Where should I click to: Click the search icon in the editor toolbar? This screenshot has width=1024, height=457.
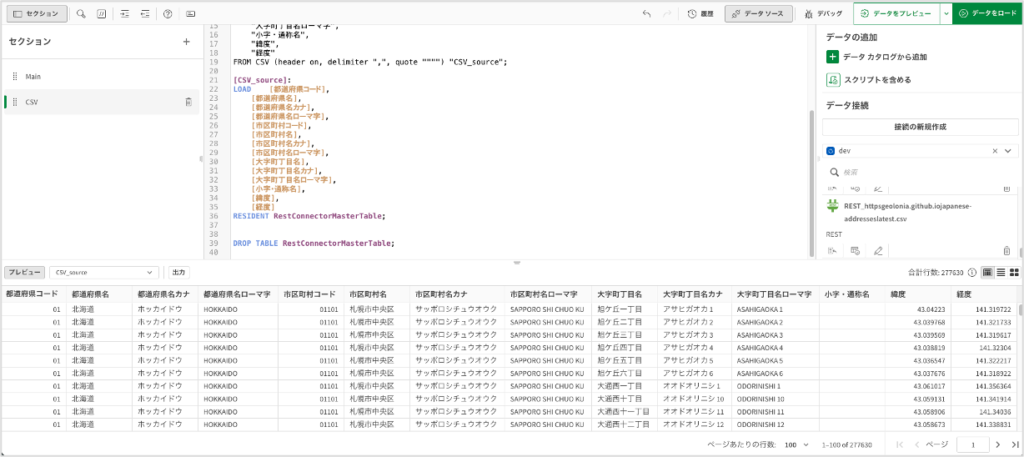(x=81, y=14)
